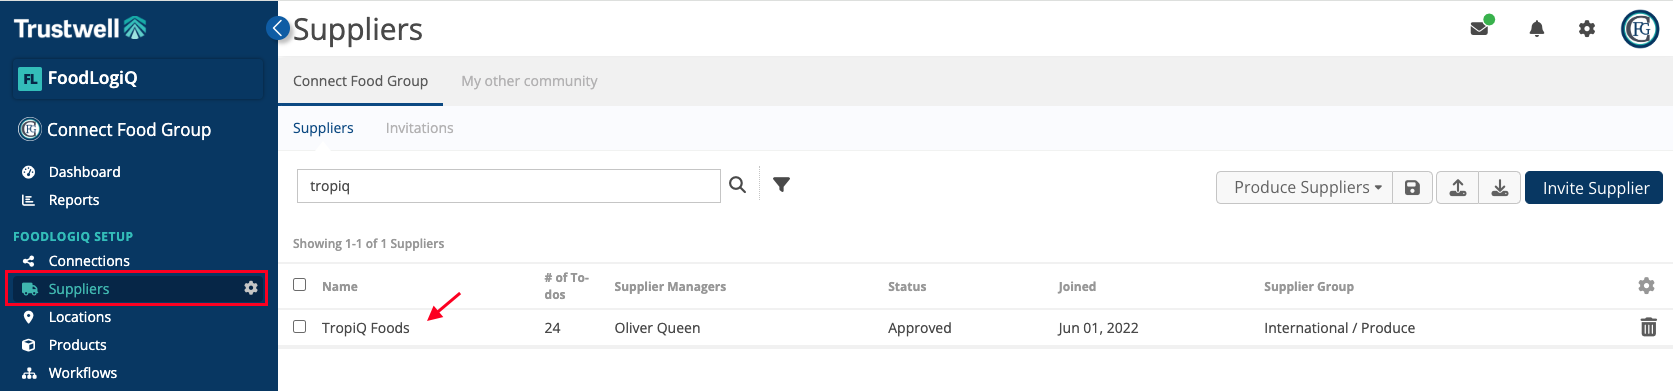Select the TropiQ Foods row checkbox
The image size is (1673, 391).
(299, 326)
